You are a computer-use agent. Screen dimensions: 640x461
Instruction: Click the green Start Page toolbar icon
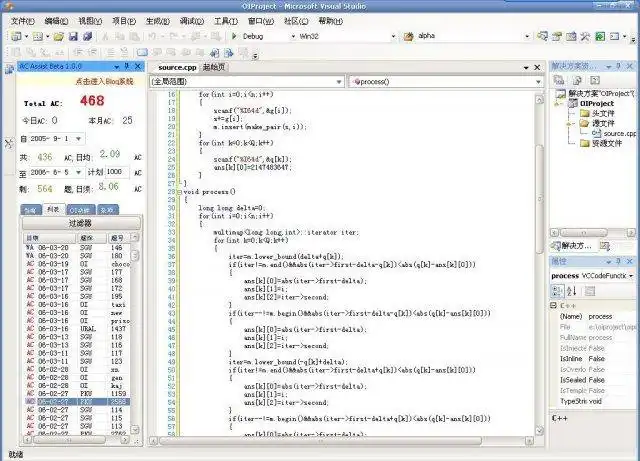(x=600, y=36)
